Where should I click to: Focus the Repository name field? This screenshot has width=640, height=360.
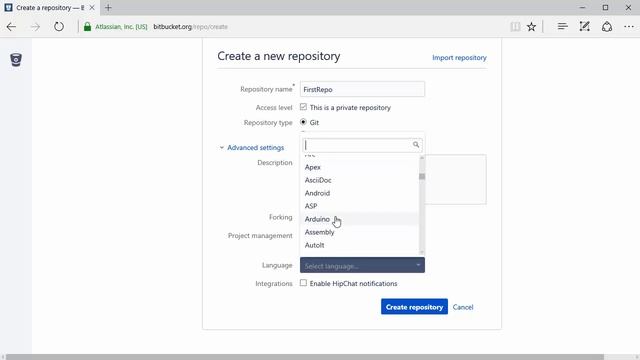[x=362, y=89]
